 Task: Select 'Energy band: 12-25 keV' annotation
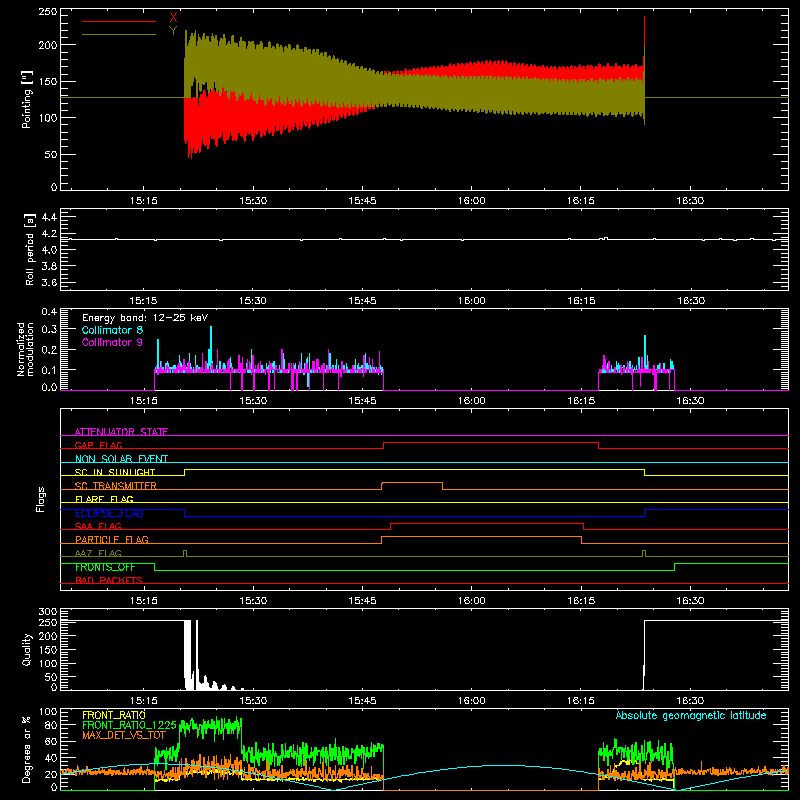coord(145,318)
